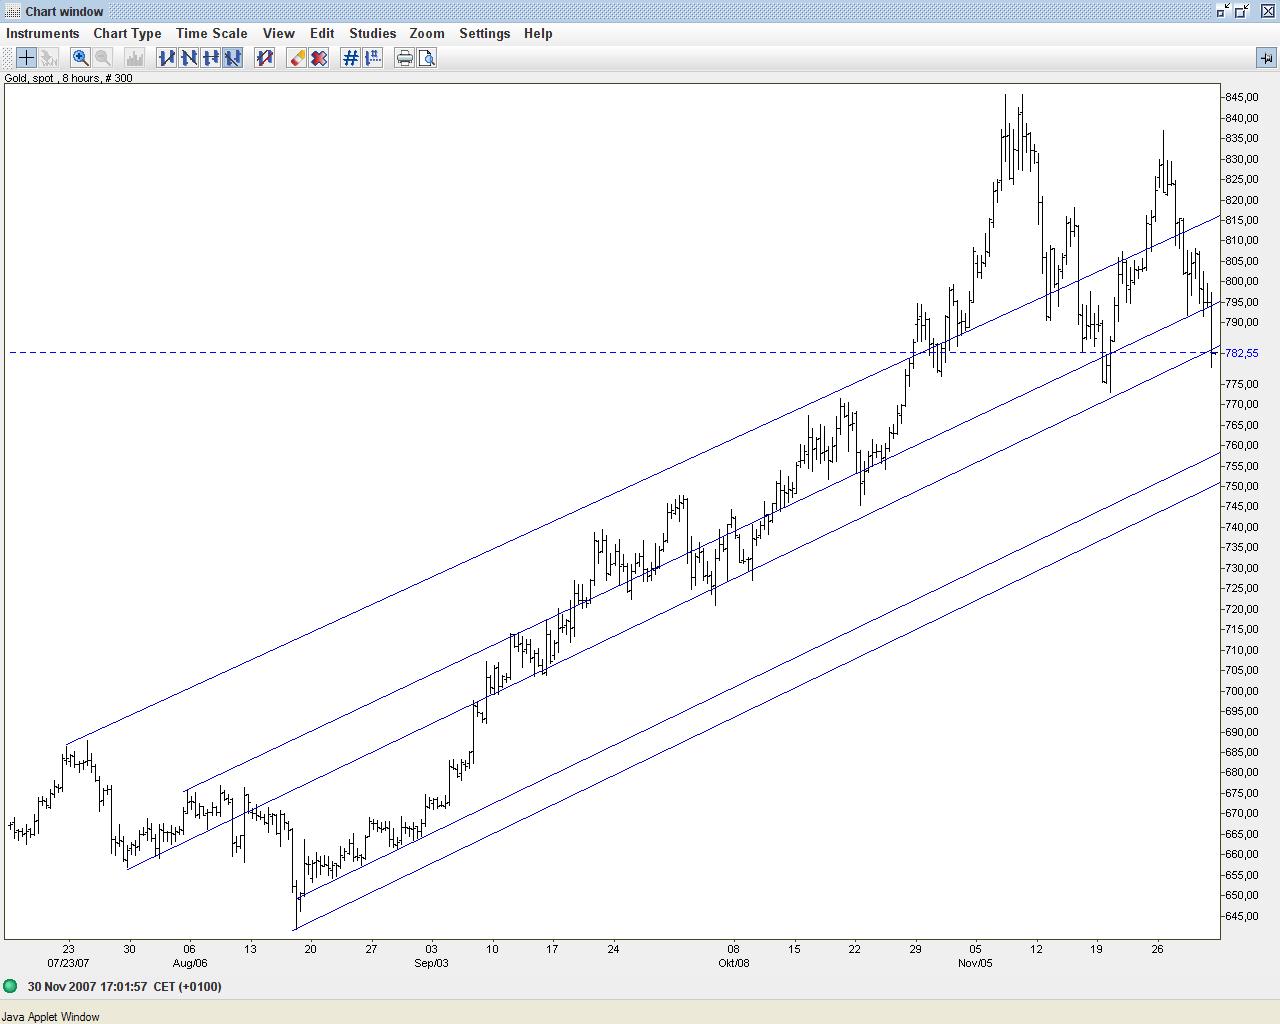Select the first trend line drawing tool
Viewport: 1280px width, 1024px height.
tap(166, 58)
